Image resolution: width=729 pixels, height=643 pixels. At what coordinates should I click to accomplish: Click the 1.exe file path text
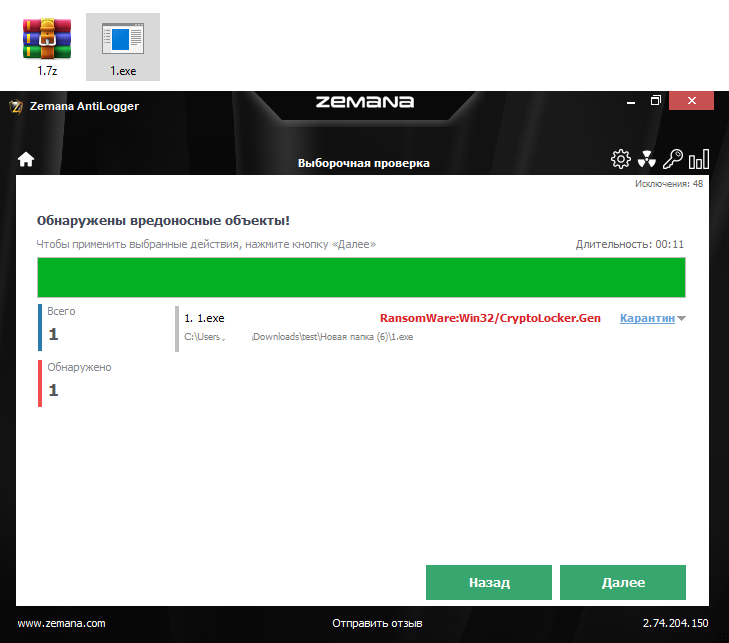[298, 337]
